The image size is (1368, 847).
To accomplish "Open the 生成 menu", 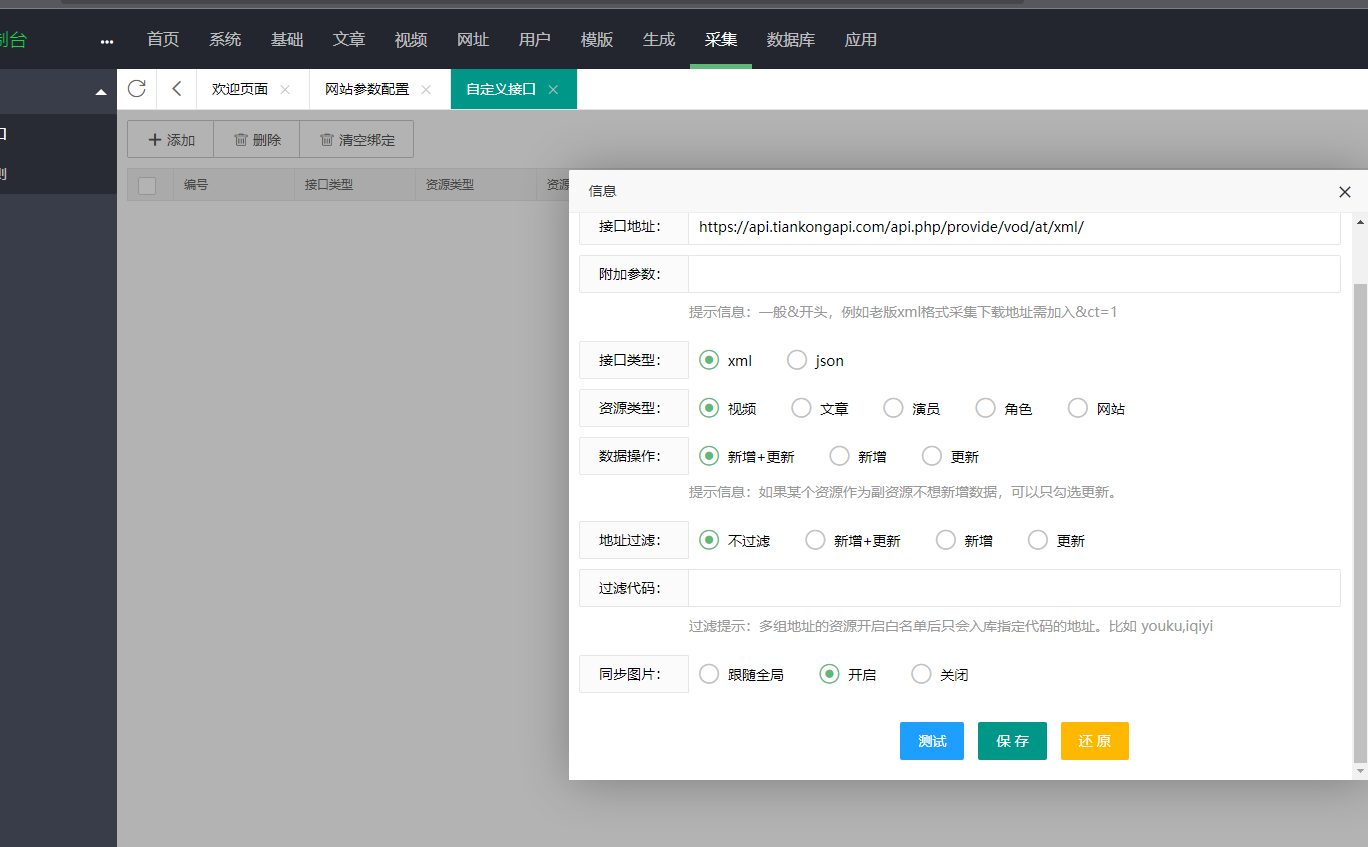I will pos(659,39).
